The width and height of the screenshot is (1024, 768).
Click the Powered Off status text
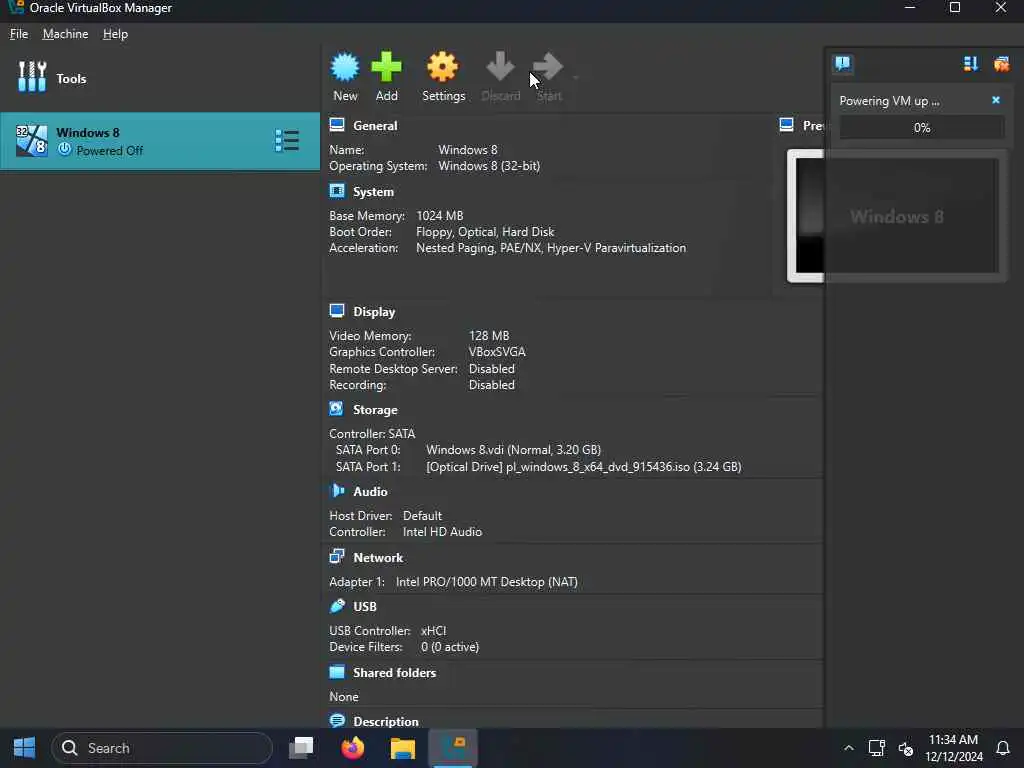coord(109,151)
